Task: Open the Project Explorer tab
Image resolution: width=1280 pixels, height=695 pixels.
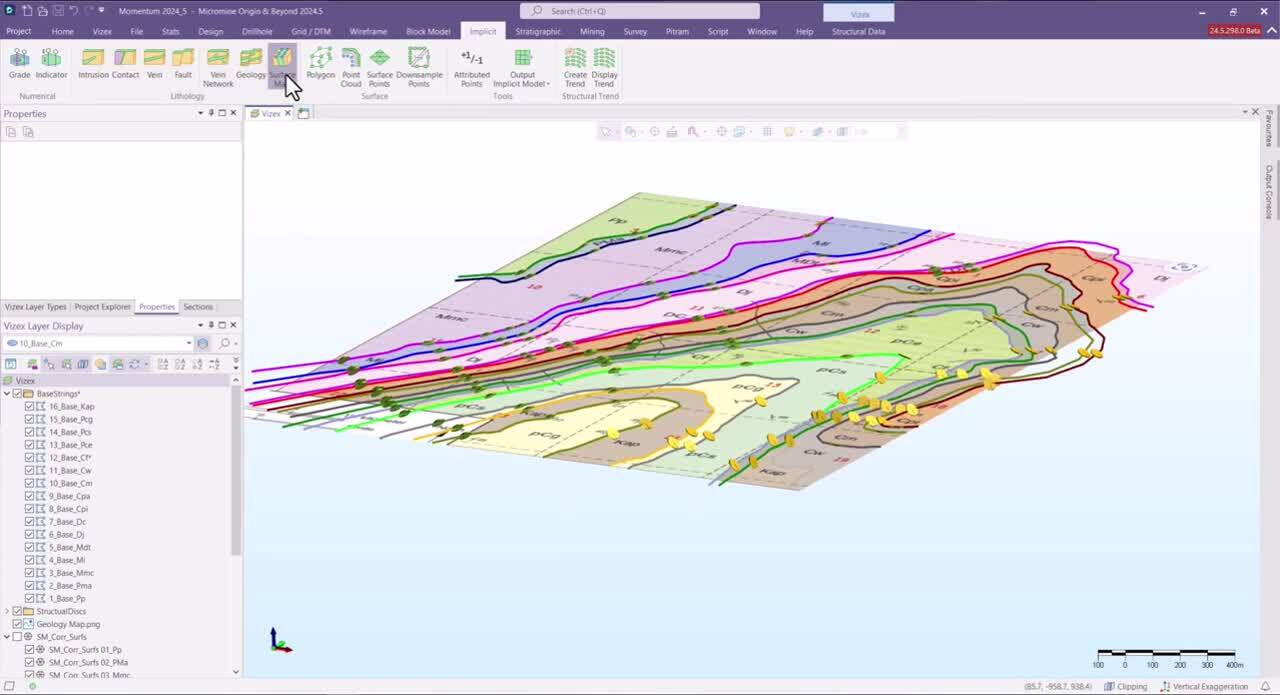Action: tap(102, 307)
